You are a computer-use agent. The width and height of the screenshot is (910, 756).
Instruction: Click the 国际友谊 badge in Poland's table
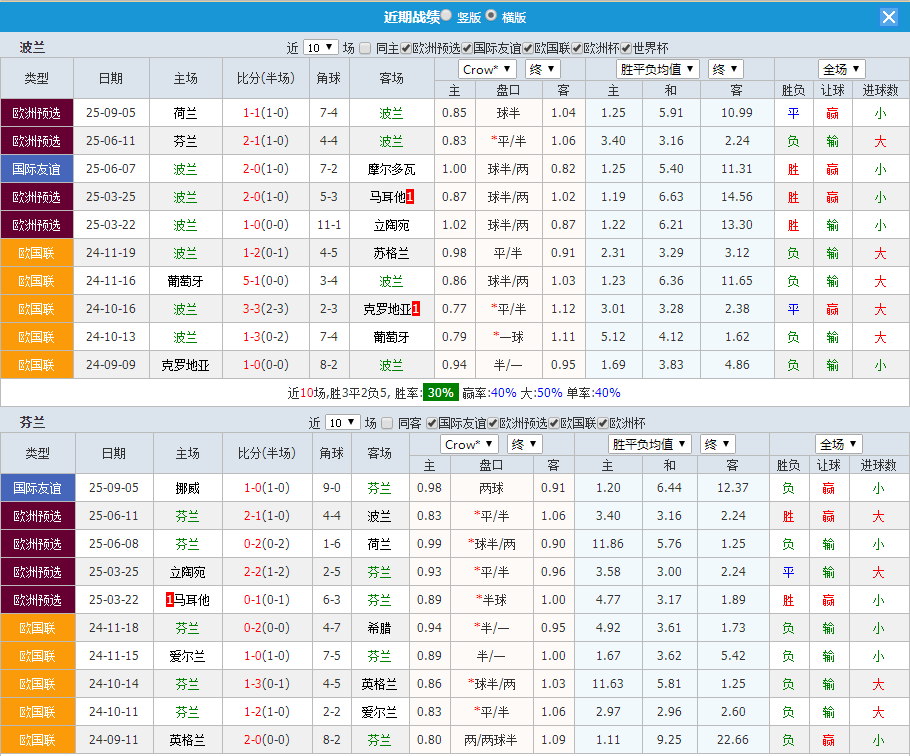(37, 169)
